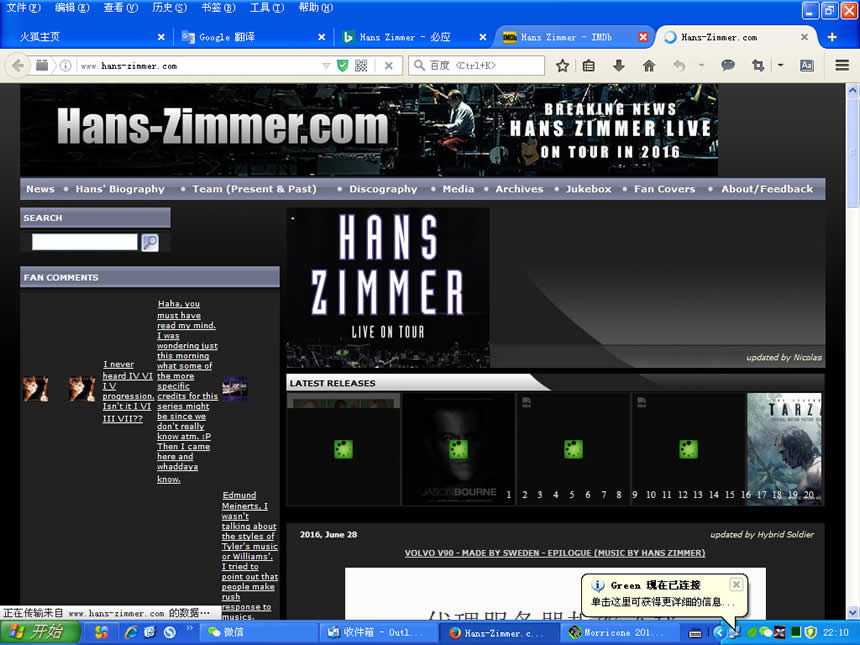Open the undo arrow dropdown
The width and height of the screenshot is (860, 645).
point(701,66)
